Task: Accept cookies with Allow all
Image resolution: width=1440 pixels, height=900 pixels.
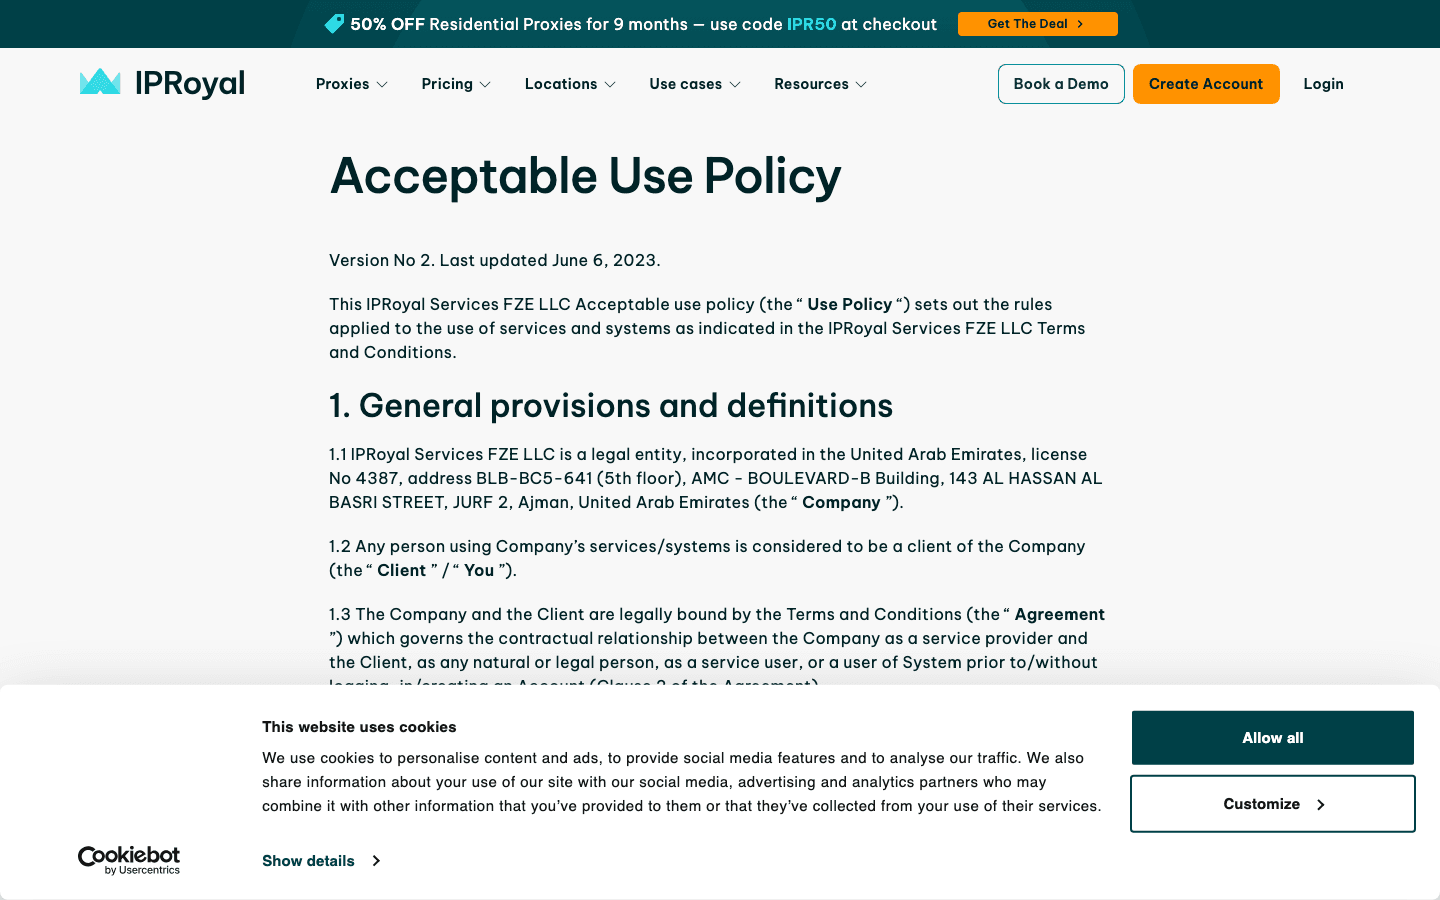Action: tap(1272, 738)
